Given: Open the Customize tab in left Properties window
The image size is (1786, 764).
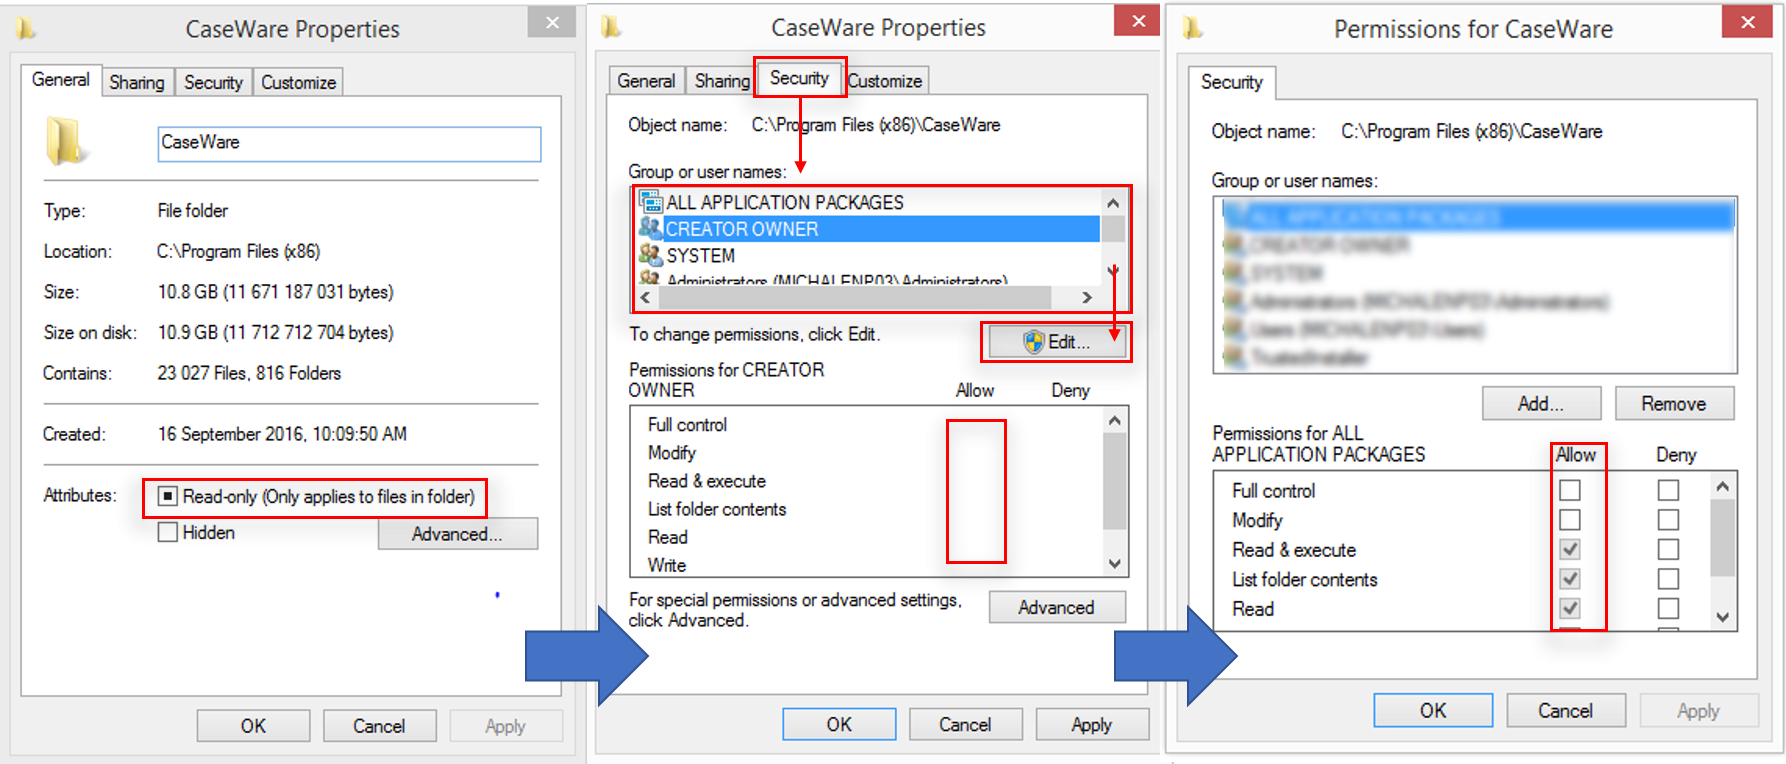Looking at the screenshot, I should [x=298, y=82].
